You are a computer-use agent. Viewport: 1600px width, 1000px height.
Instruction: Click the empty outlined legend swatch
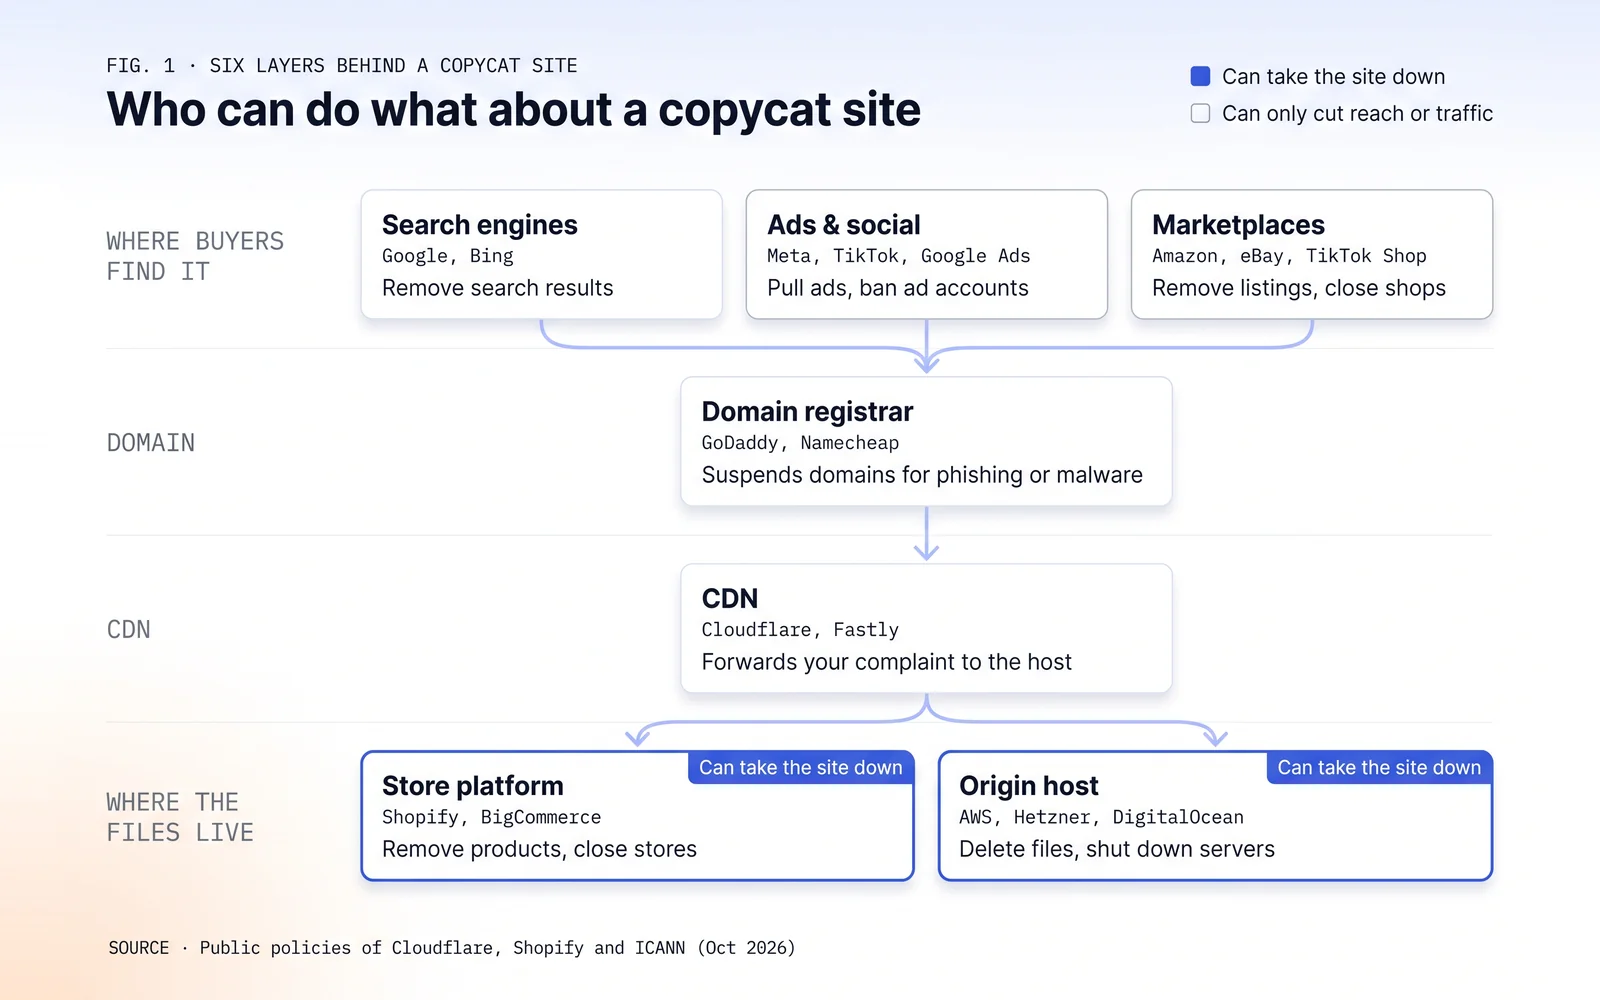1200,113
